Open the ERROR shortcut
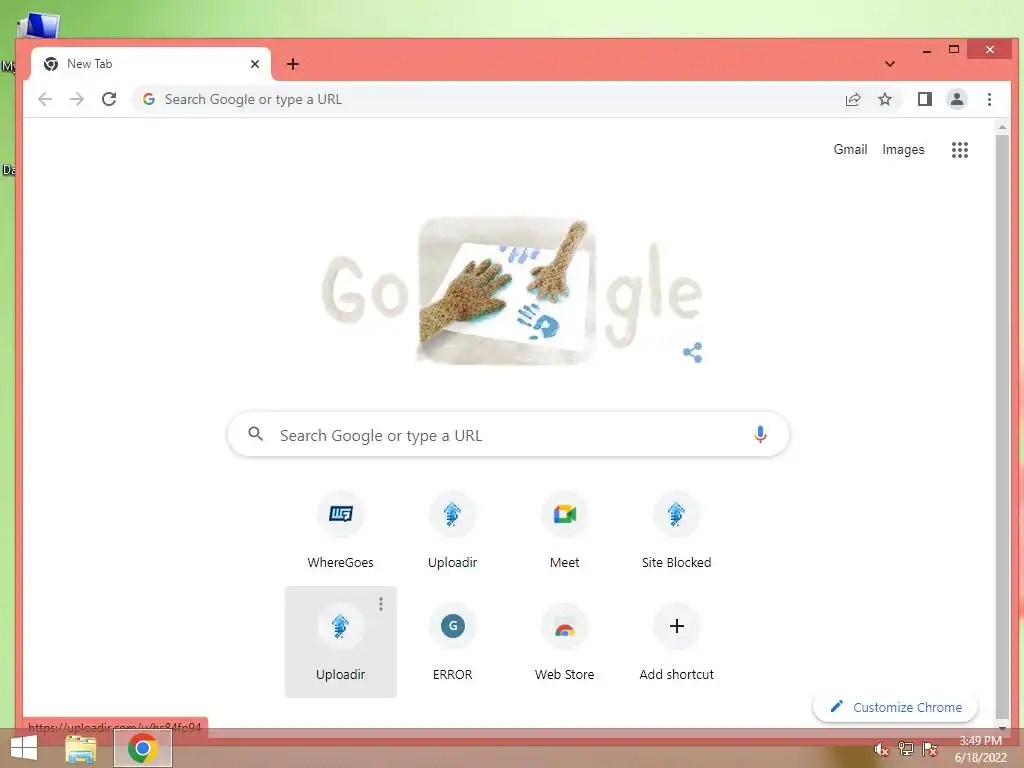1024x768 pixels. click(x=453, y=642)
